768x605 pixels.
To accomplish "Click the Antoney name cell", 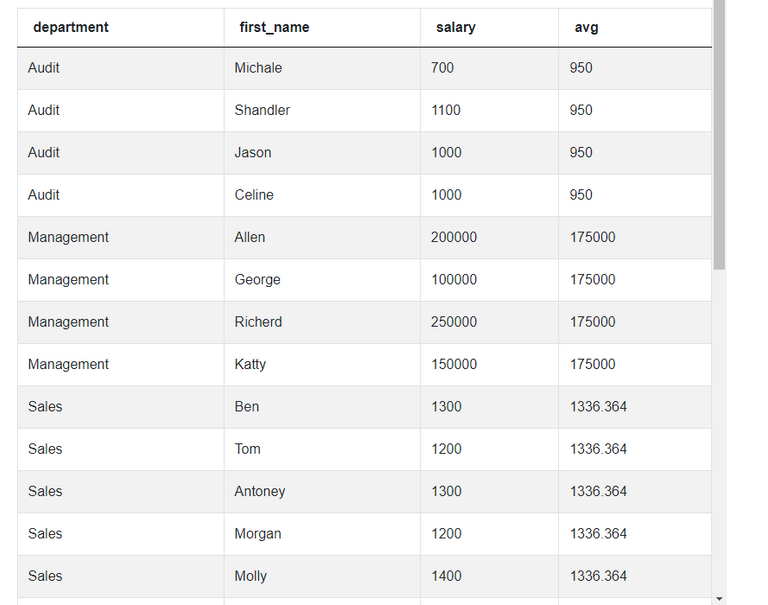I will 260,491.
